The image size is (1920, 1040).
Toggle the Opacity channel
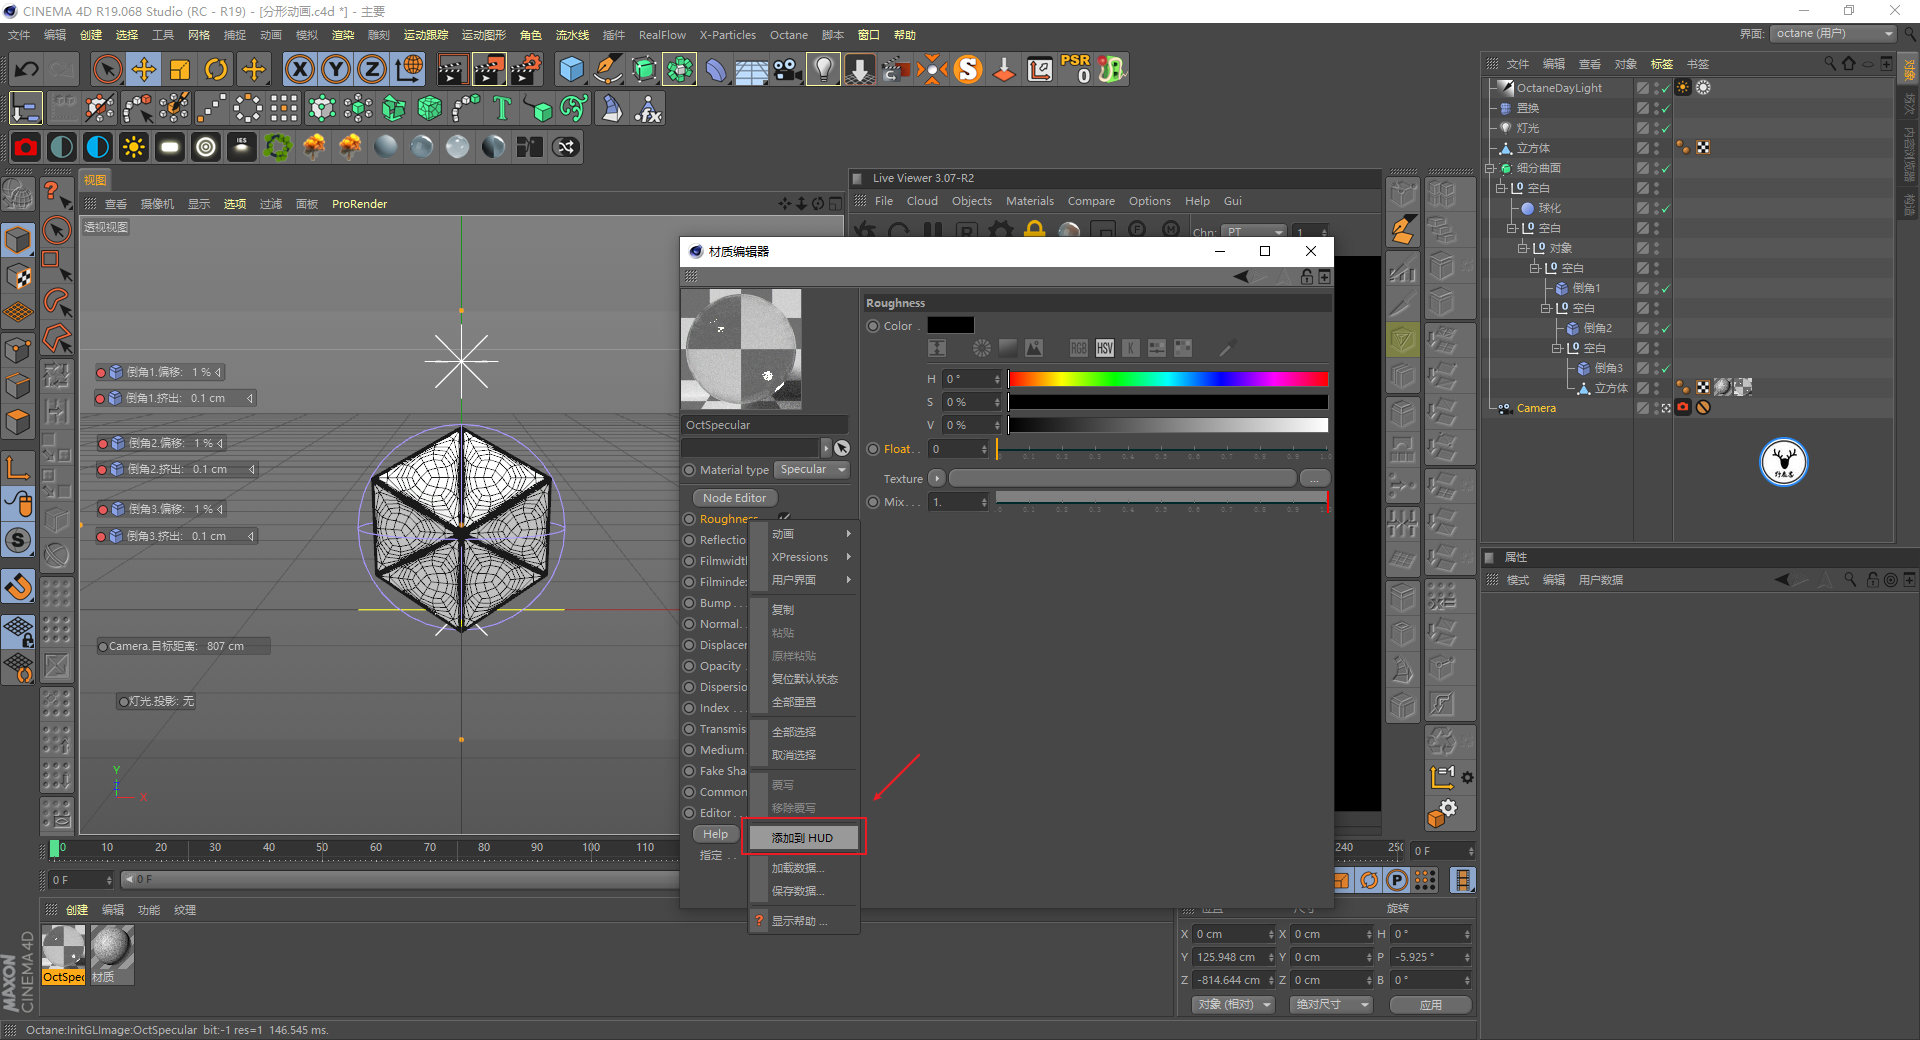[x=689, y=666]
